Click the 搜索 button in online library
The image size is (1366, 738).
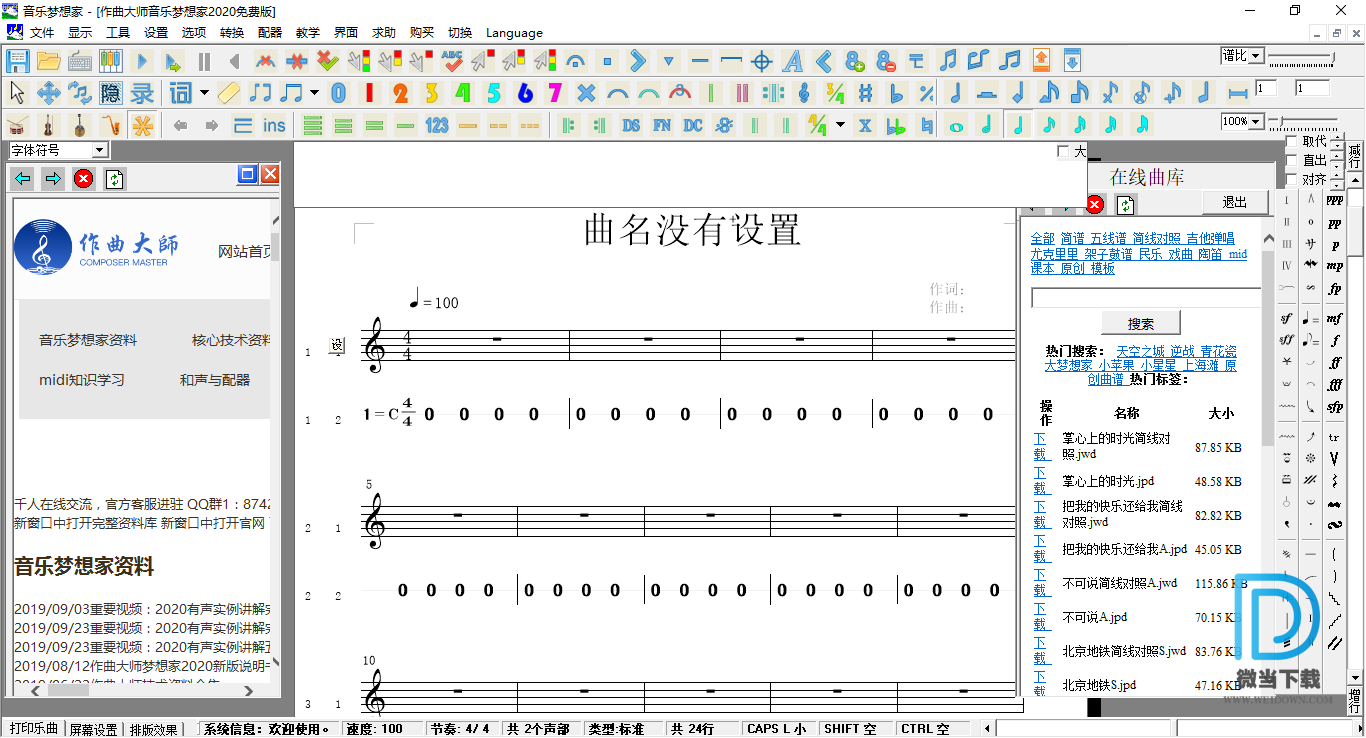pyautogui.click(x=1141, y=323)
